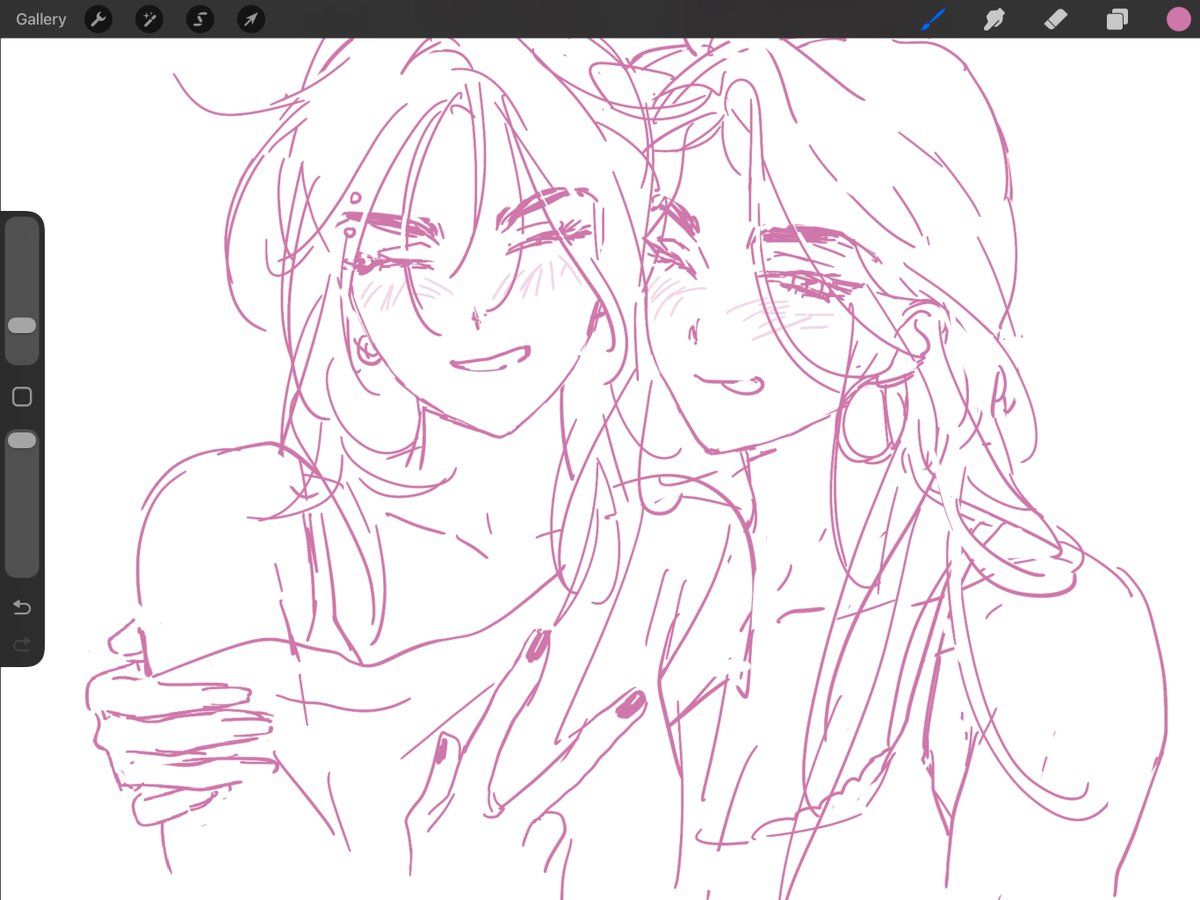Select the Brush tool
This screenshot has height=900, width=1200.
click(933, 19)
